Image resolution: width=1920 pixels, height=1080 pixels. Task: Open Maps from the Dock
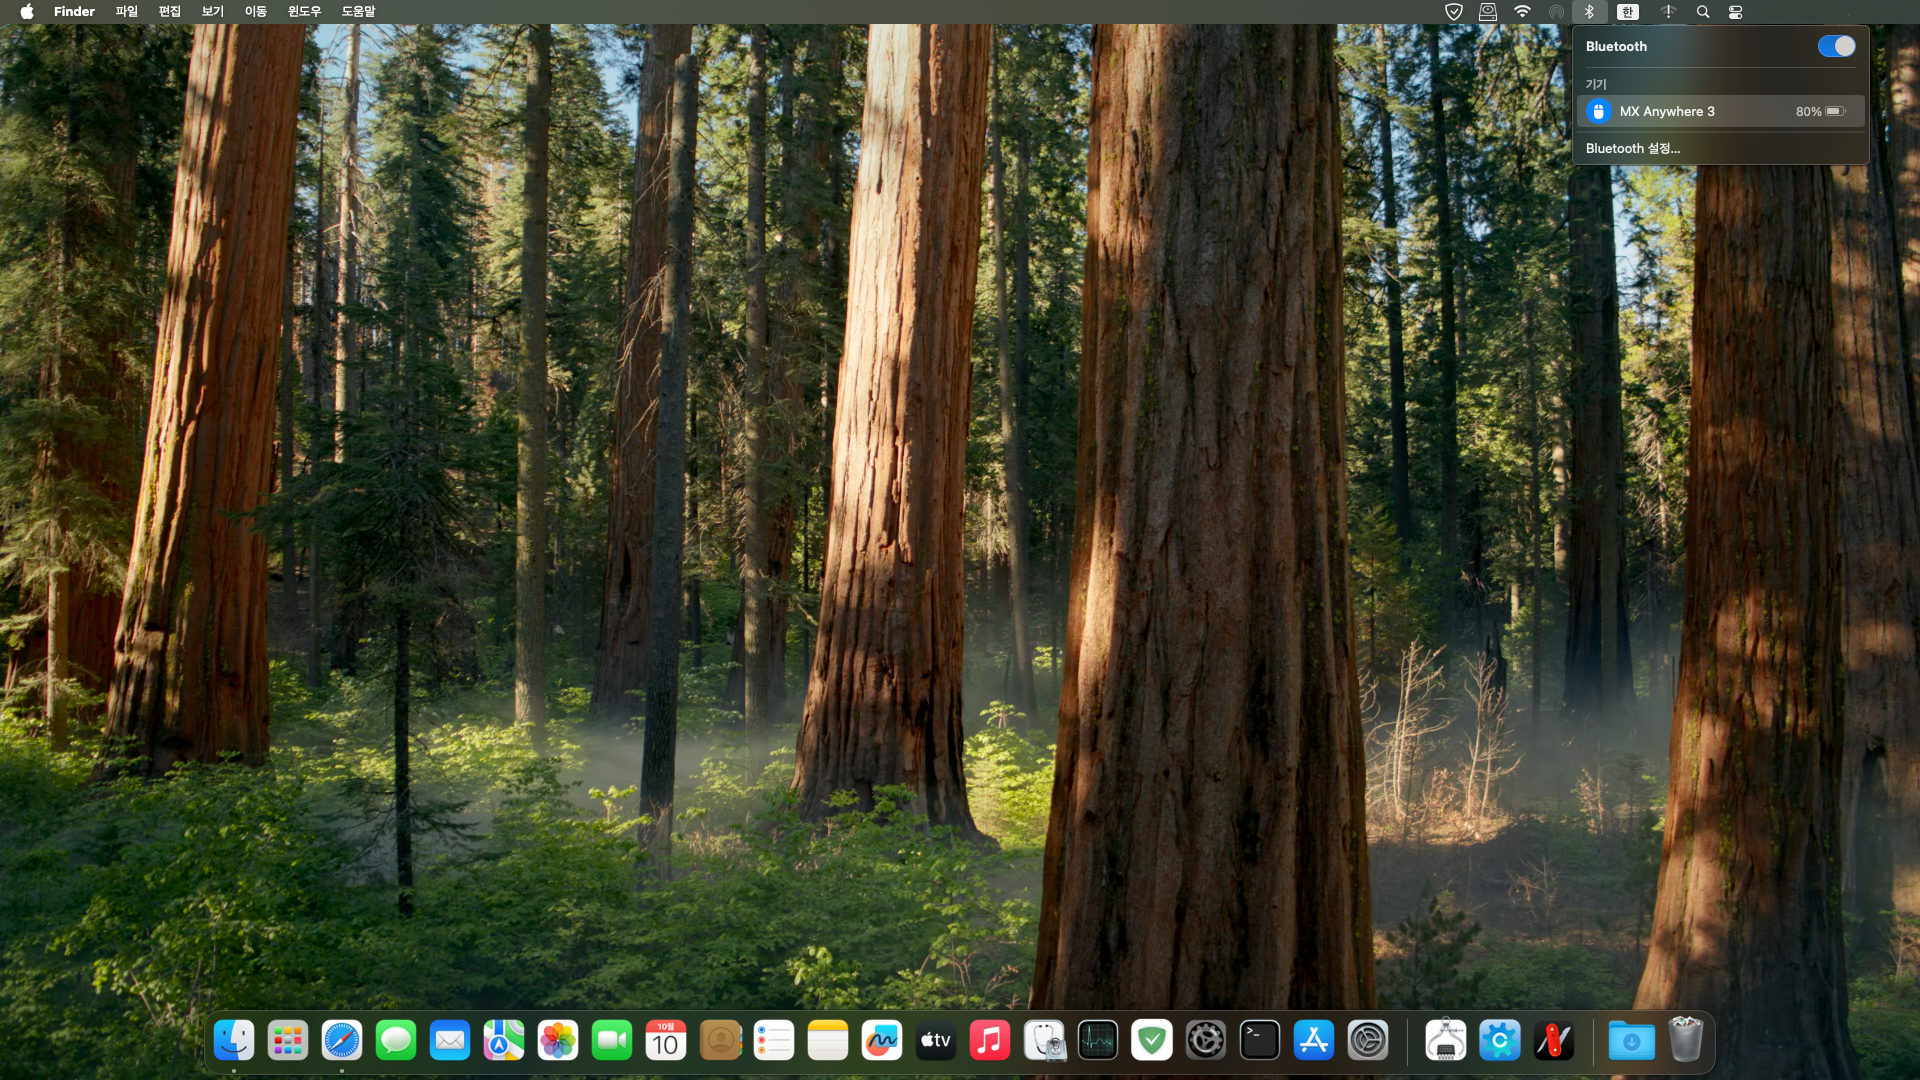click(504, 1041)
